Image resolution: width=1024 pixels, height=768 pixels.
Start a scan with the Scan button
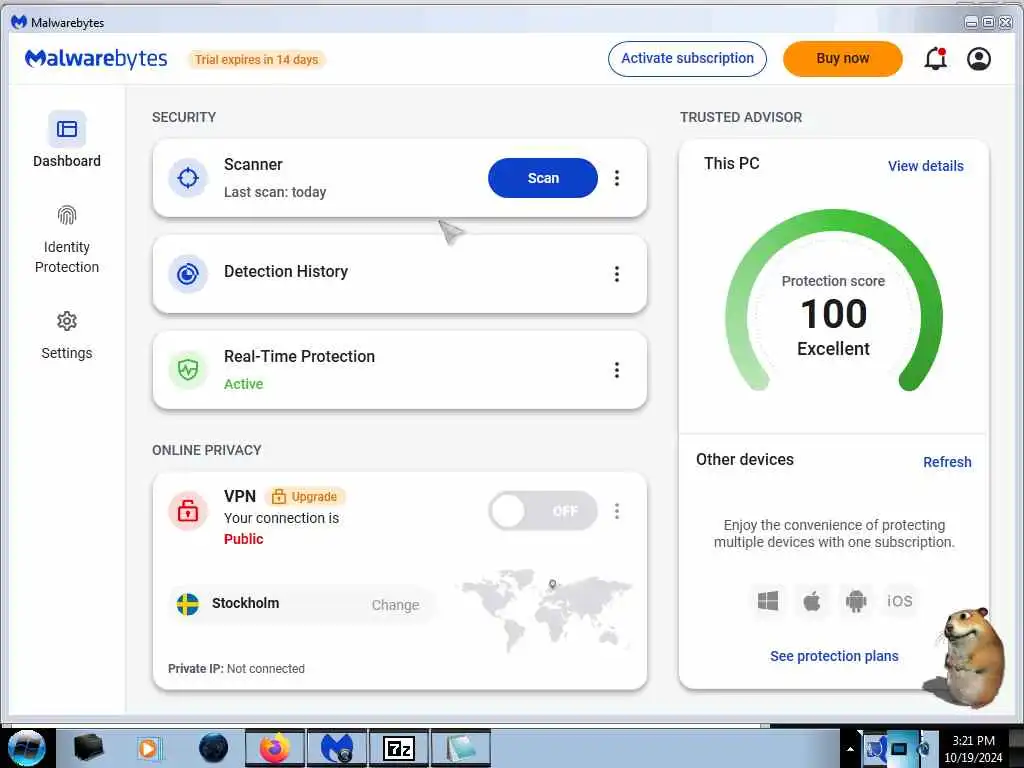pos(543,178)
